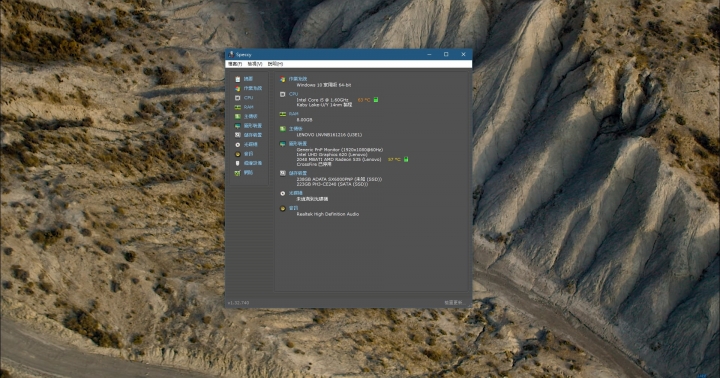This screenshot has height=378, width=720.
Task: Click the RAM stick icon in summary panel
Action: [282, 114]
